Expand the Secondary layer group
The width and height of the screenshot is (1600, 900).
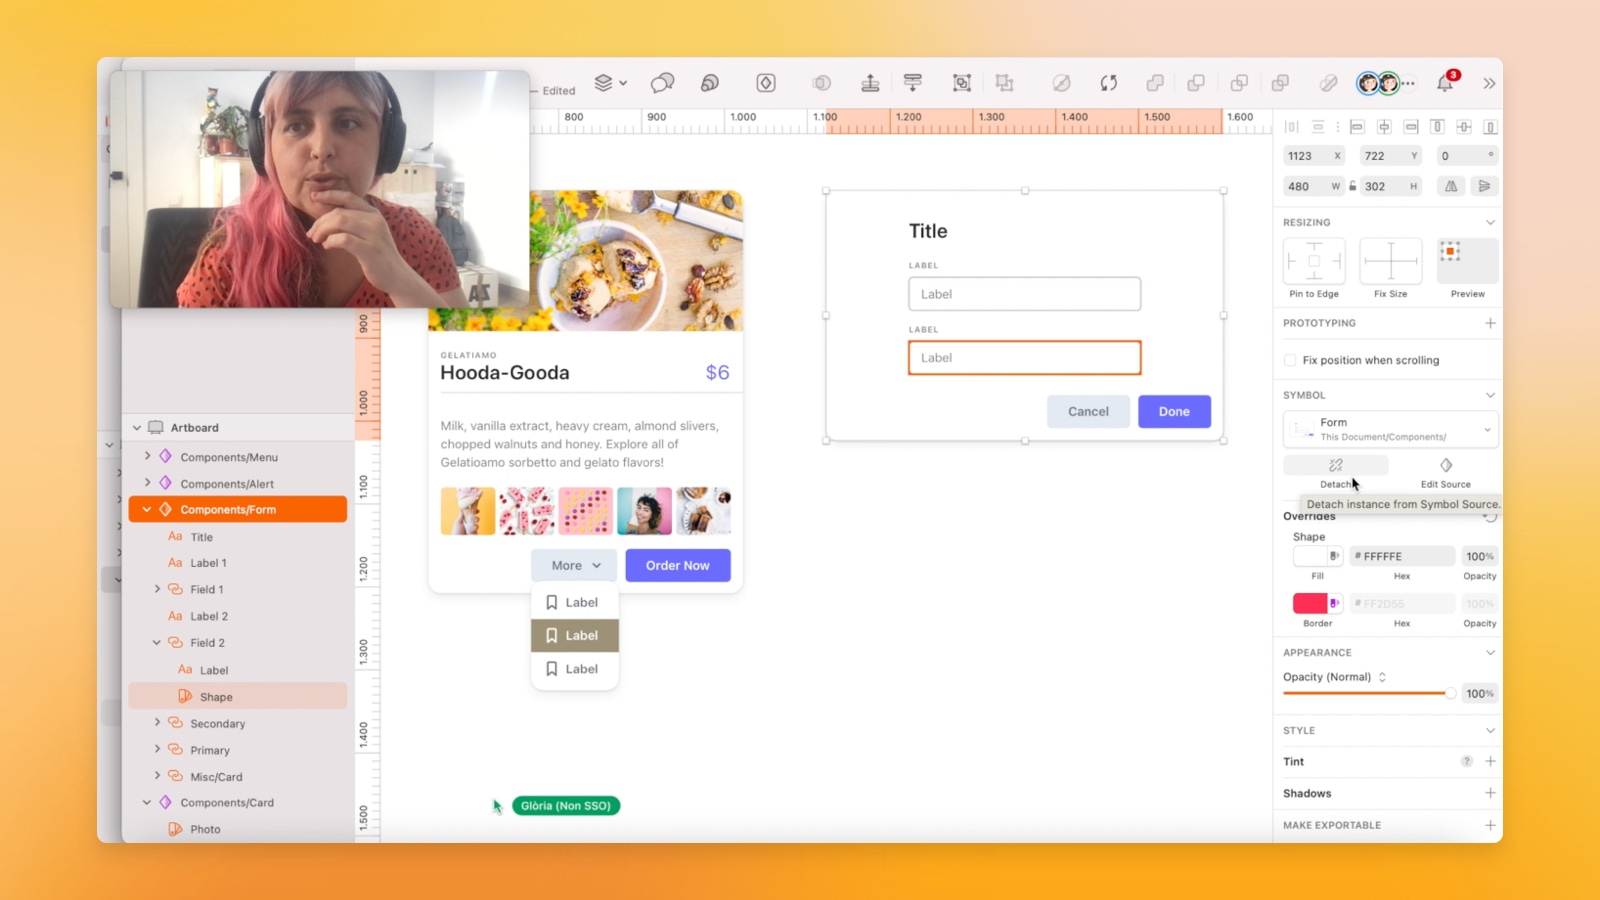point(157,723)
